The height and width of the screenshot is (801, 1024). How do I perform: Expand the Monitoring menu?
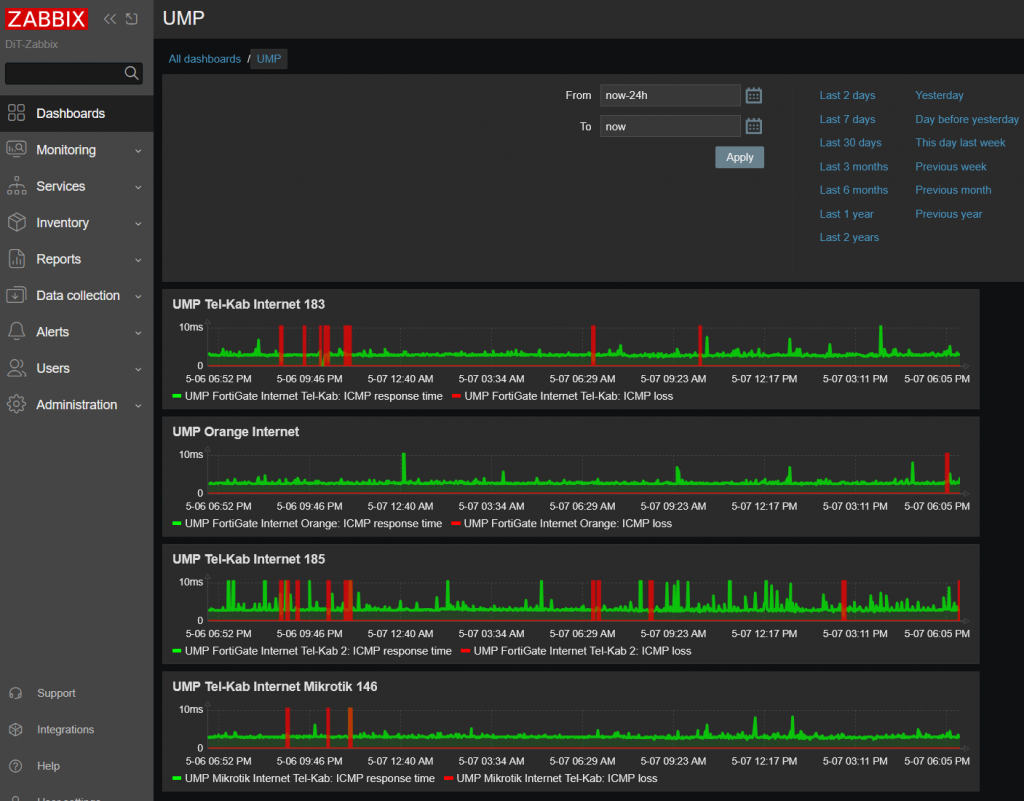click(66, 150)
